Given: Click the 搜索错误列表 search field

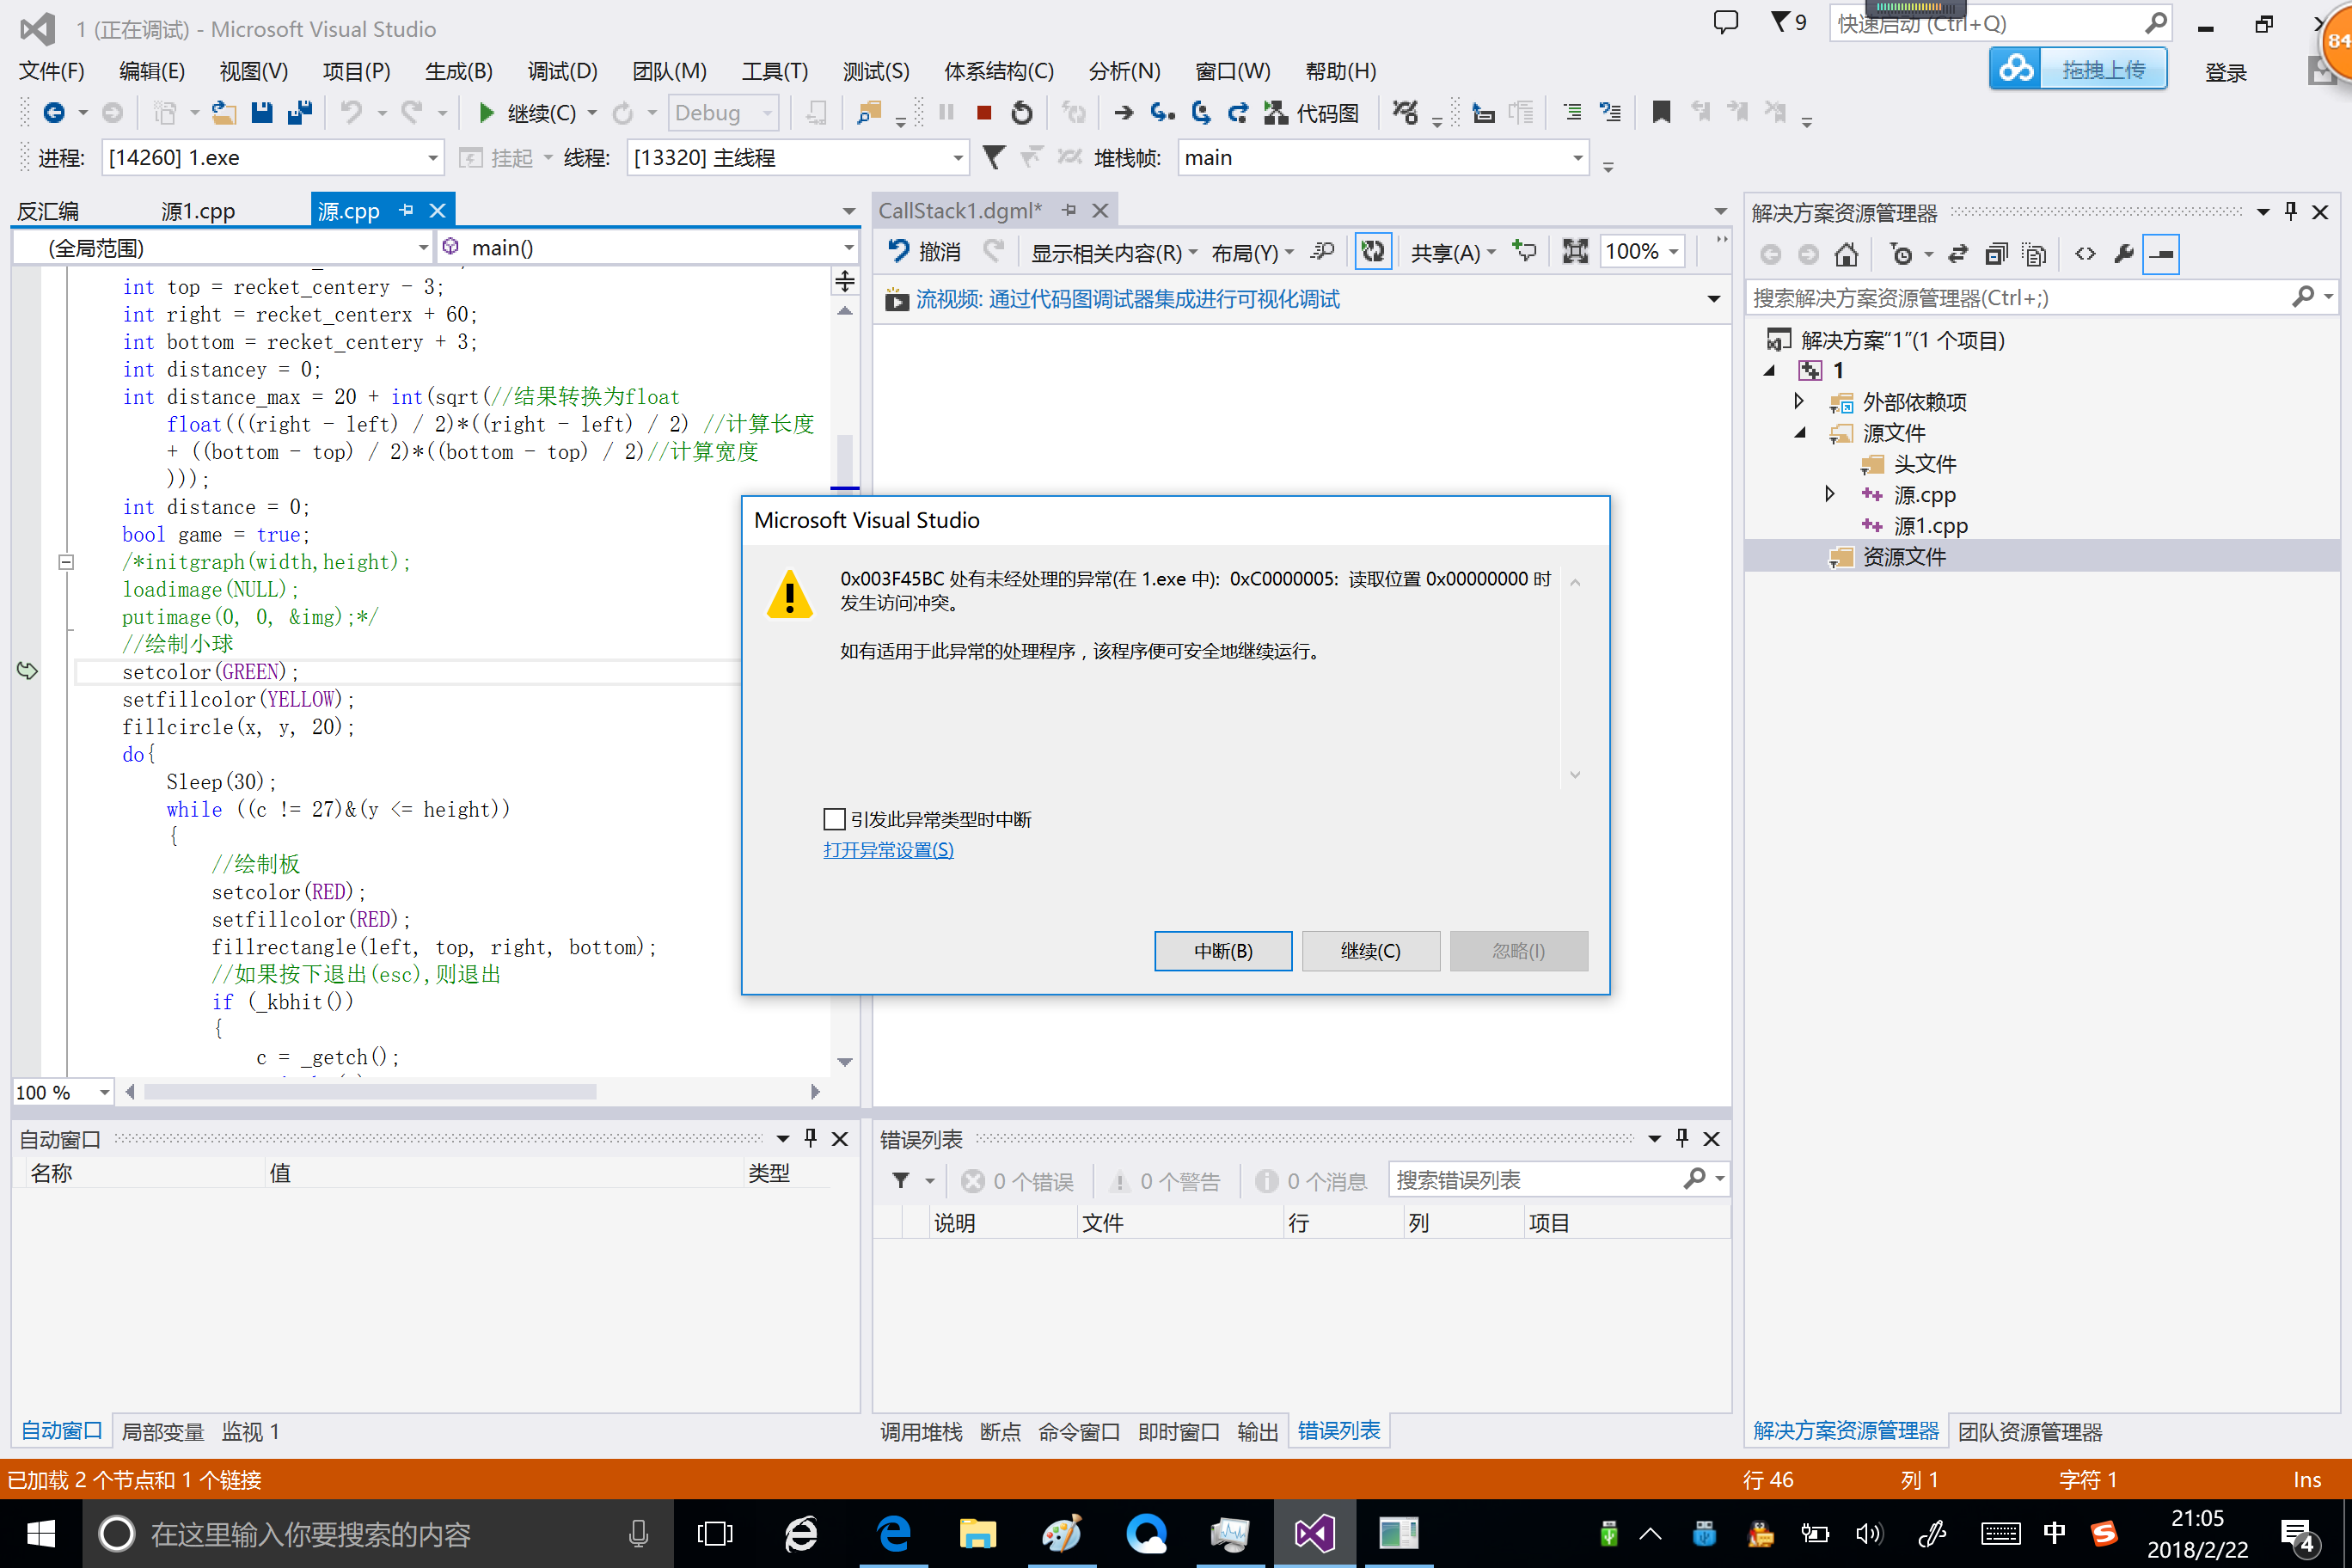Looking at the screenshot, I should 1558,1180.
